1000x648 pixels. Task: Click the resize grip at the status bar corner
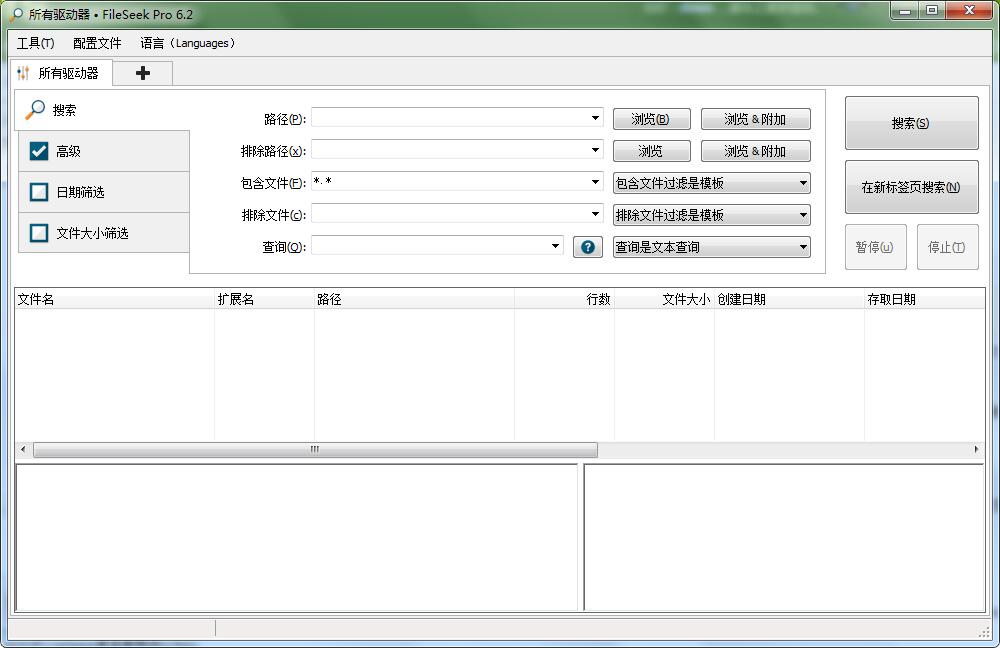tap(984, 631)
